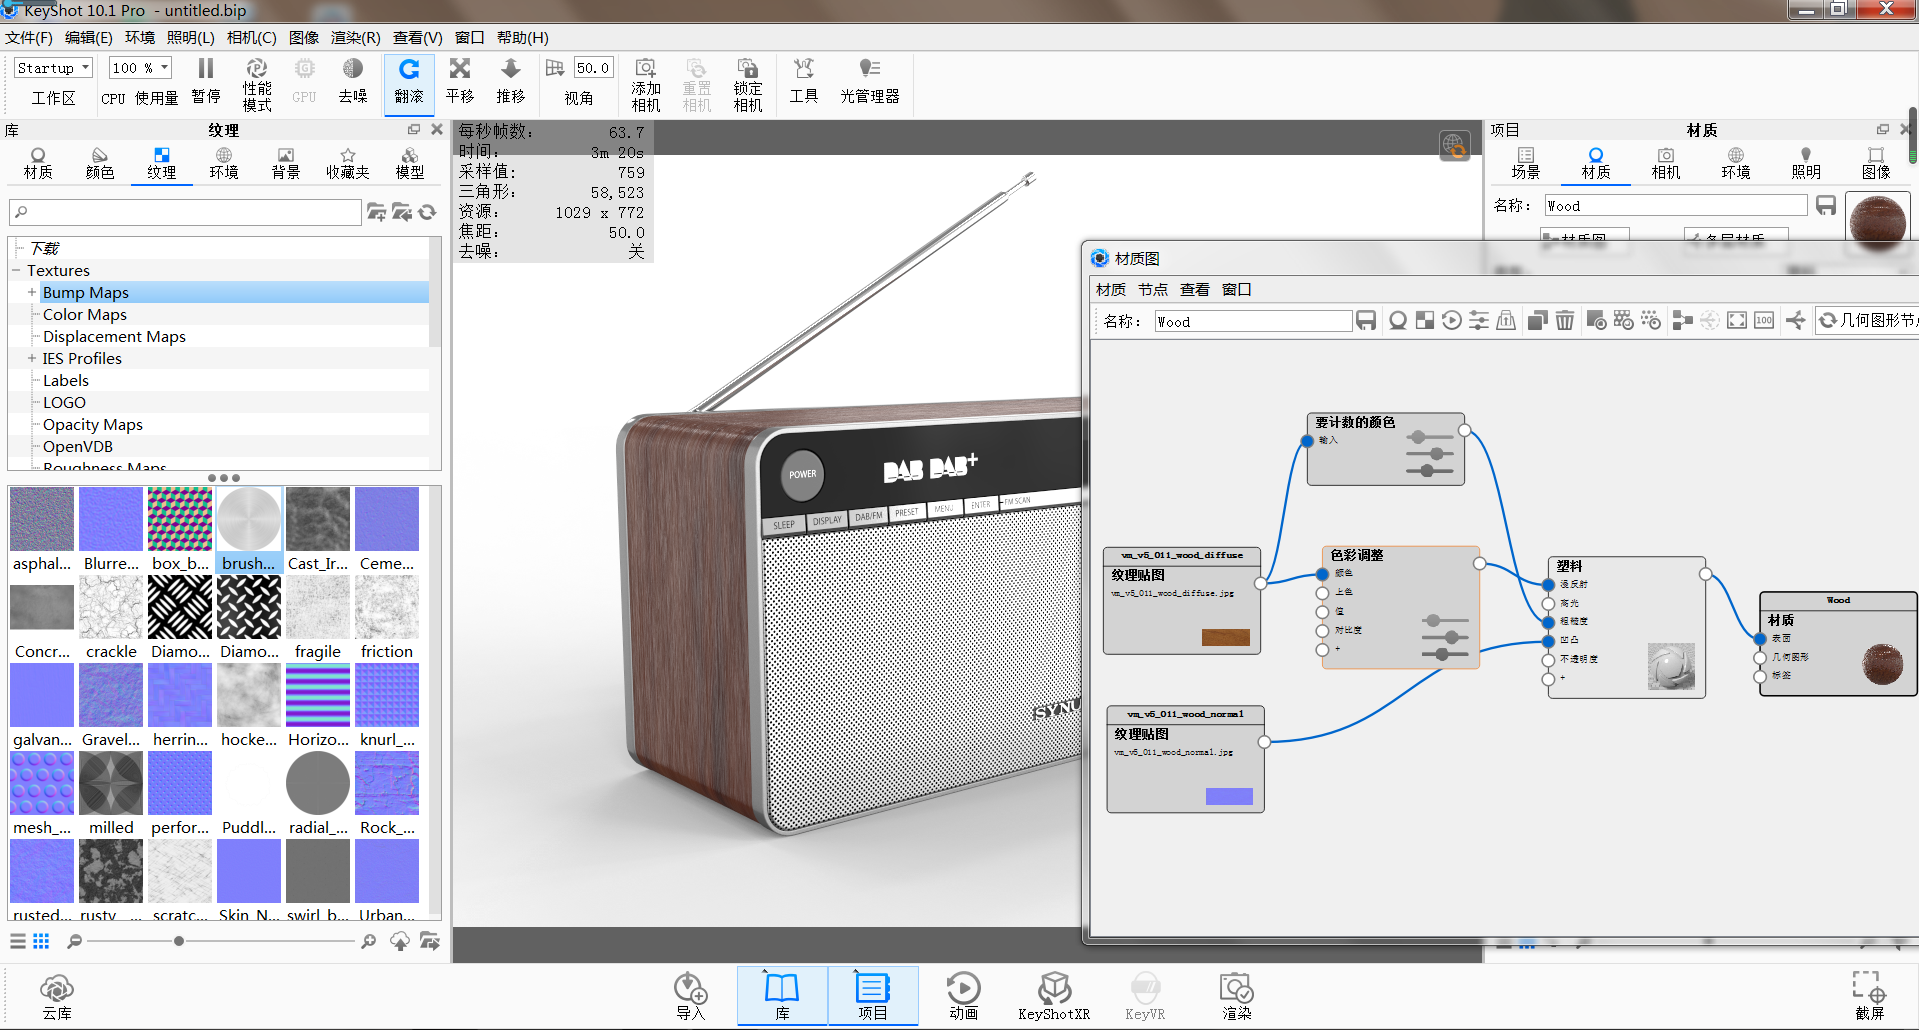Toggle 锁定相机 lock camera
This screenshot has height=1030, width=1919.
point(748,84)
